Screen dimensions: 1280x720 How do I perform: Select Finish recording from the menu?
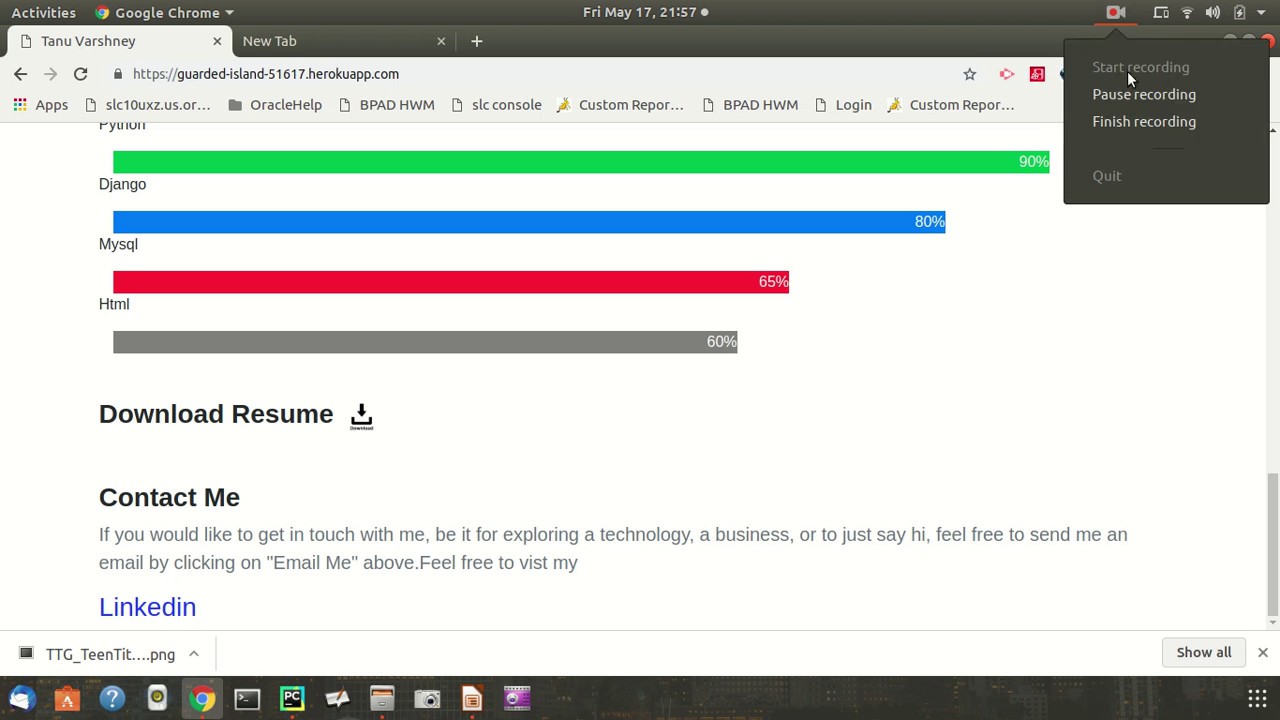point(1144,121)
